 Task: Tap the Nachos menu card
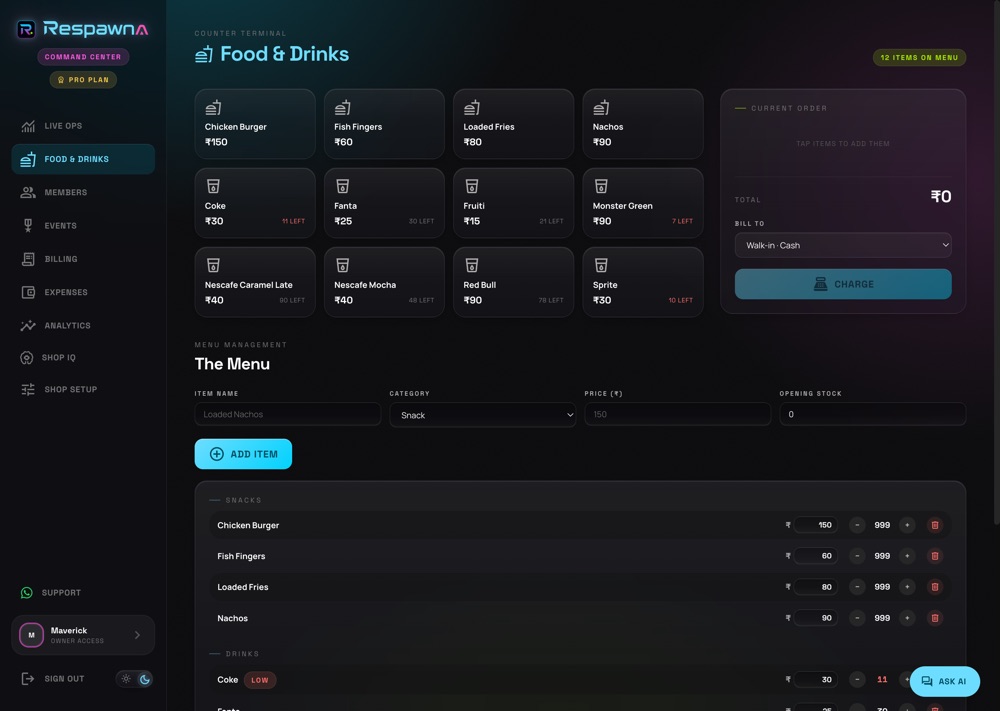pyautogui.click(x=643, y=124)
